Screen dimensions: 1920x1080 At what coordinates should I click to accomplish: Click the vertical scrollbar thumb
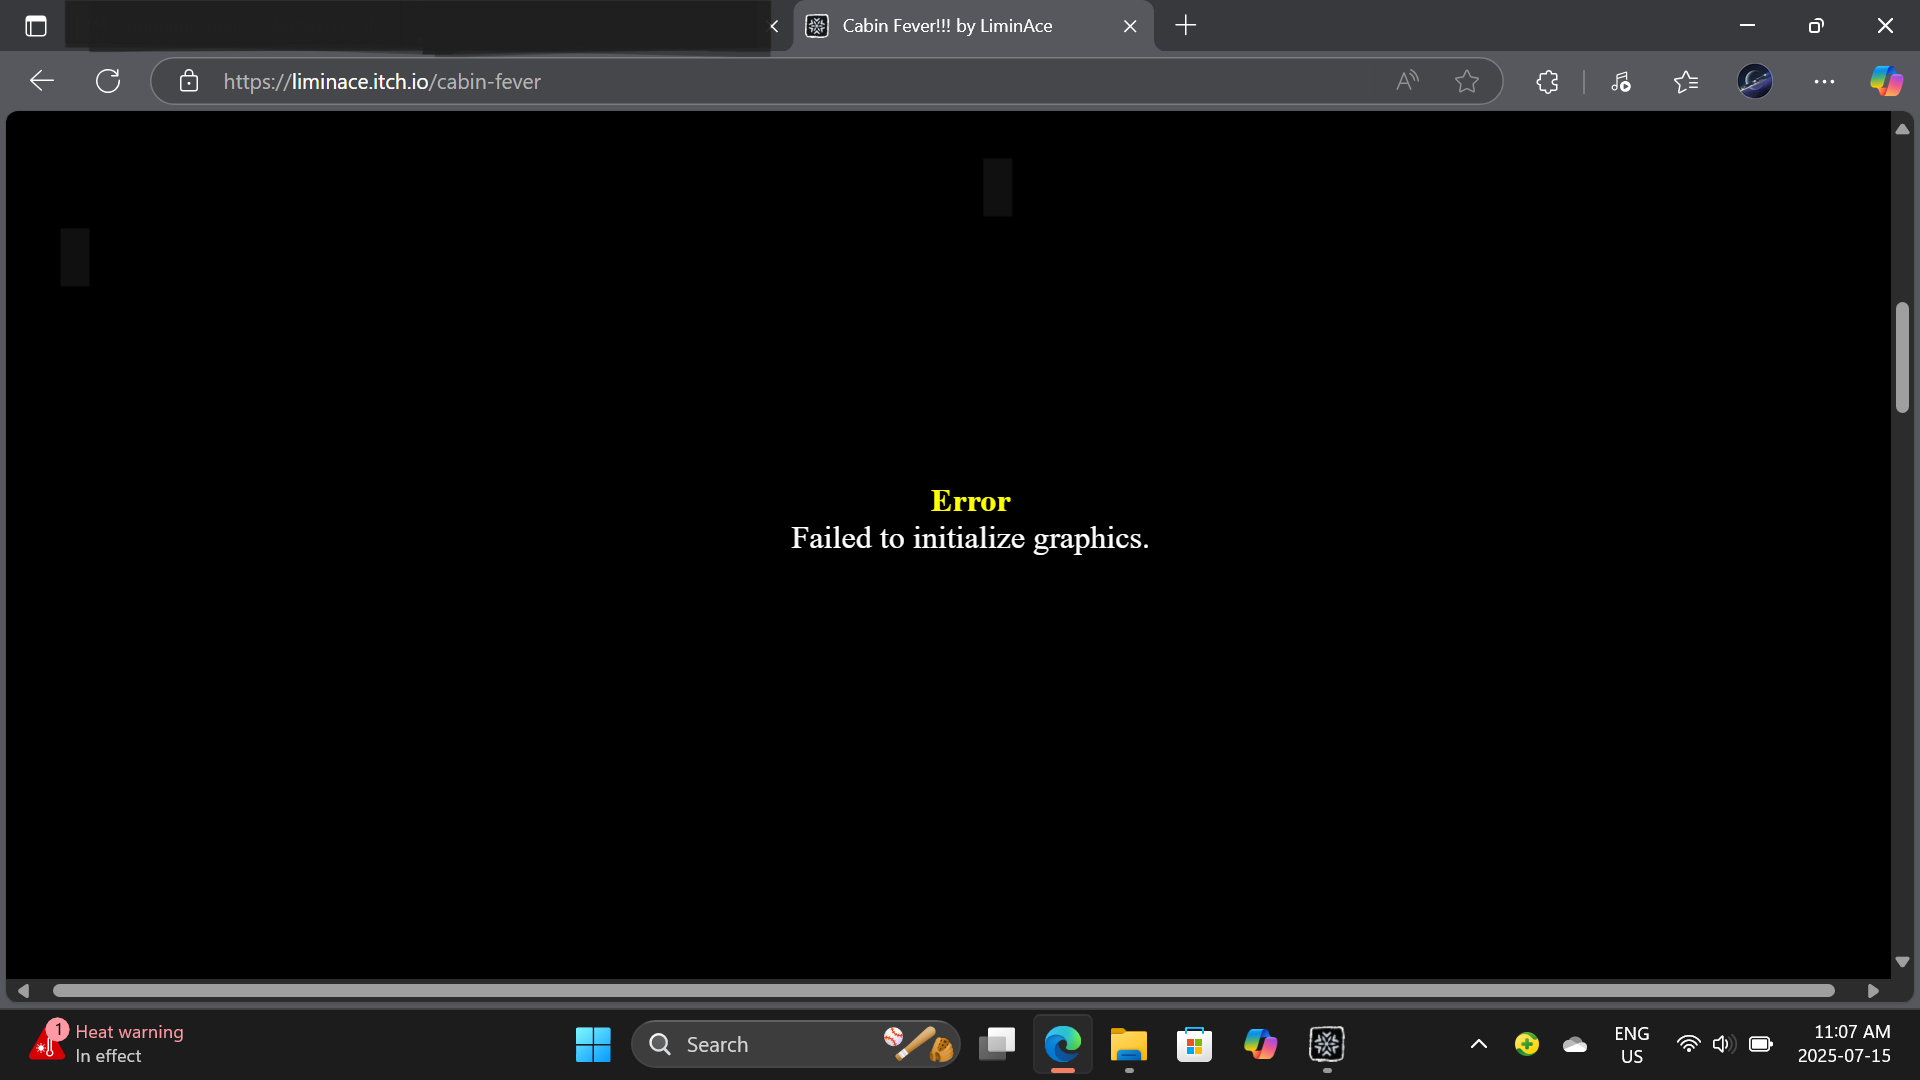click(x=1902, y=357)
